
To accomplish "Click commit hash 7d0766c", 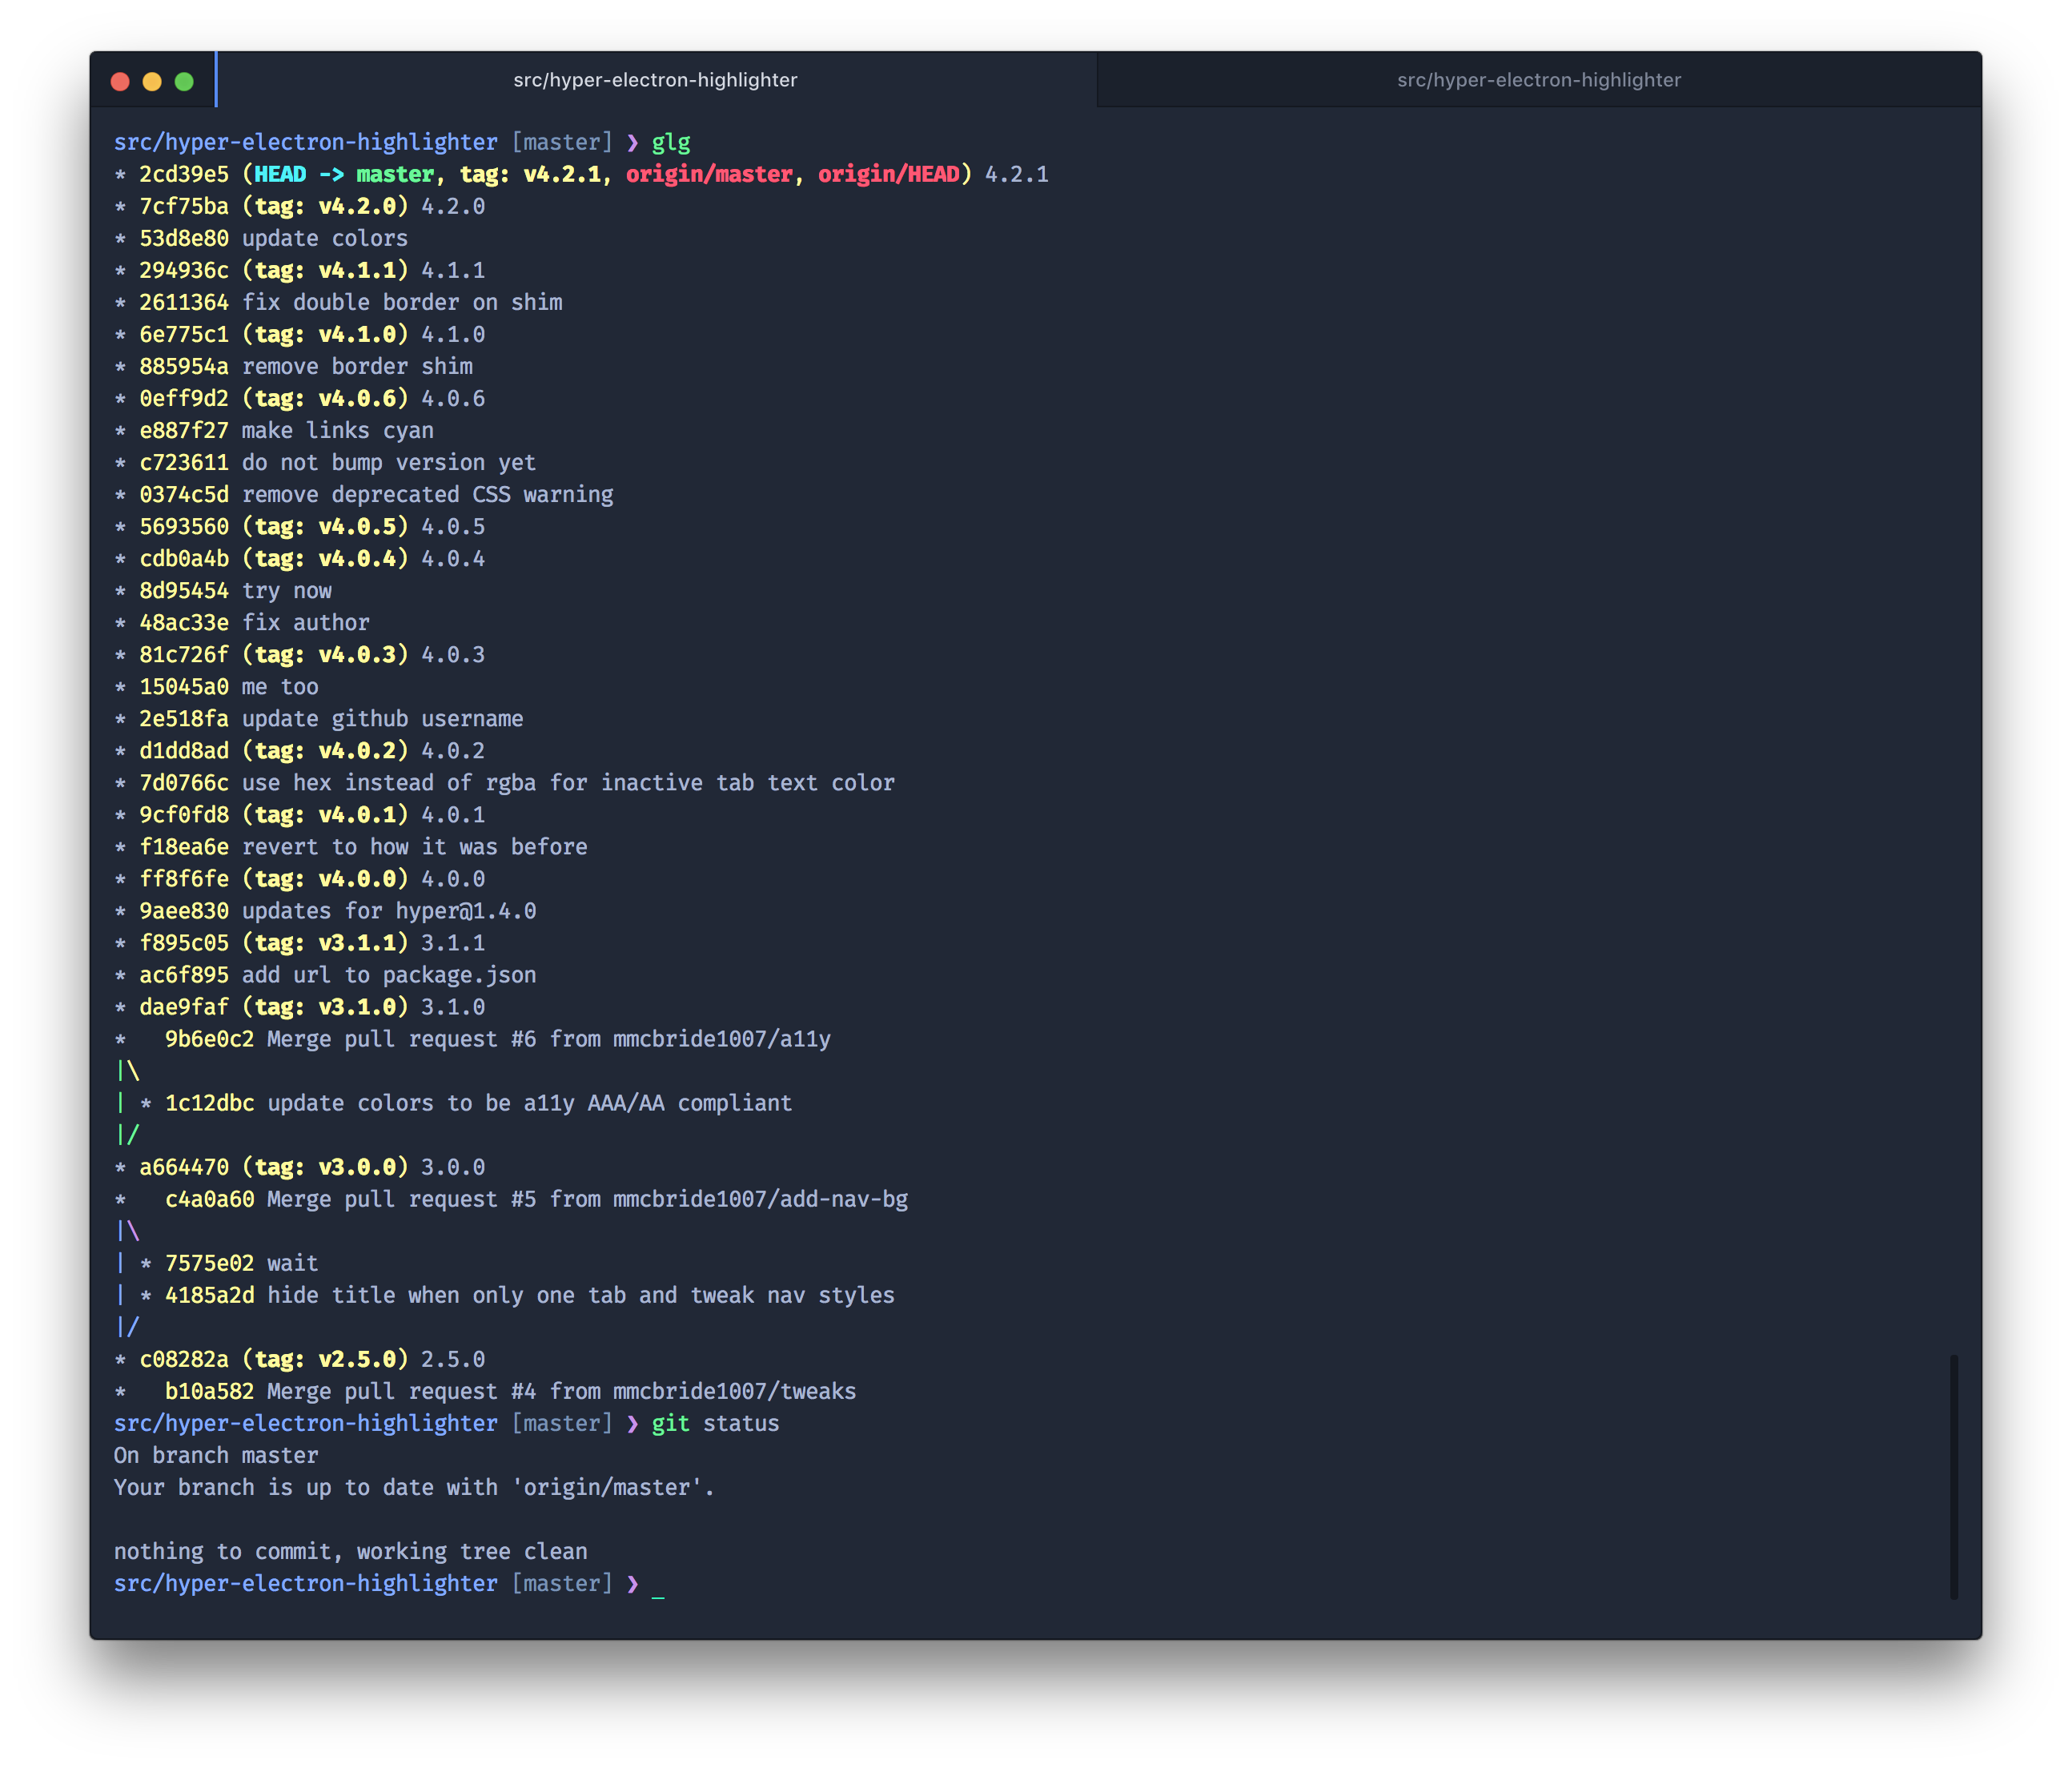I will [184, 783].
